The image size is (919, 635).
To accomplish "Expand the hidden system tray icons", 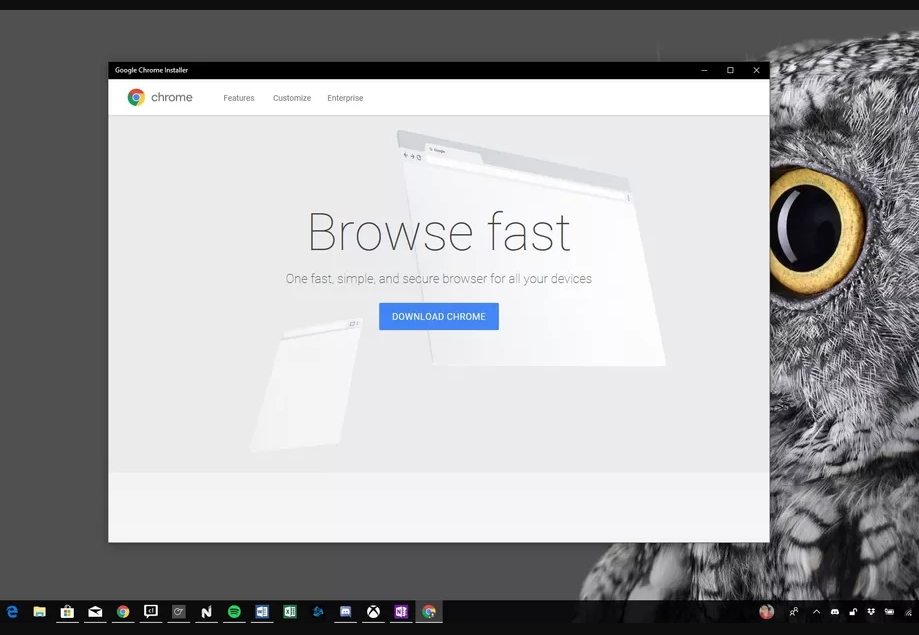I will [x=816, y=612].
